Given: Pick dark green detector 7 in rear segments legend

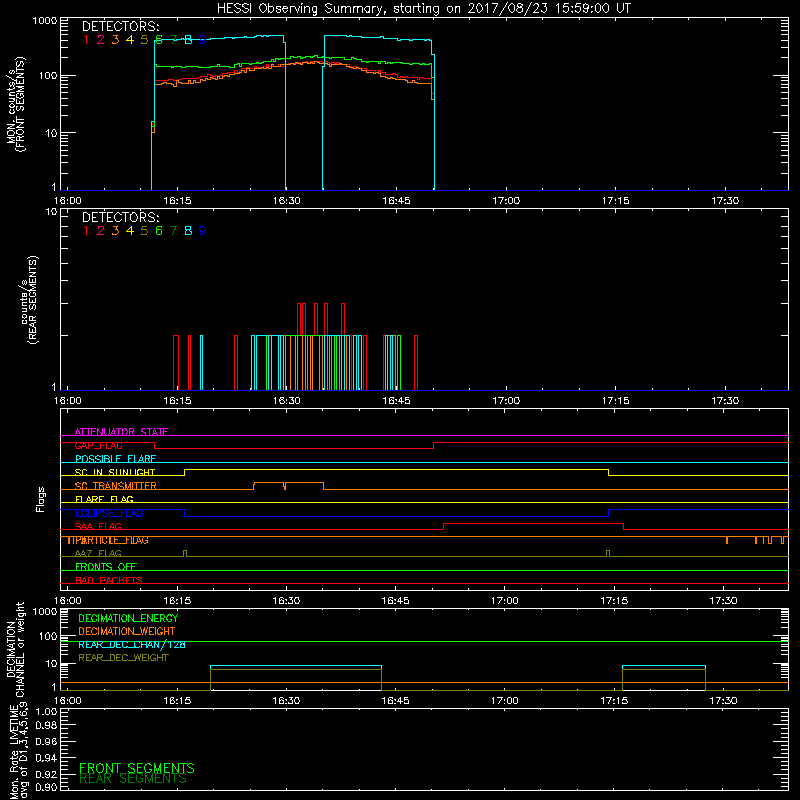Looking at the screenshot, I should point(173,231).
